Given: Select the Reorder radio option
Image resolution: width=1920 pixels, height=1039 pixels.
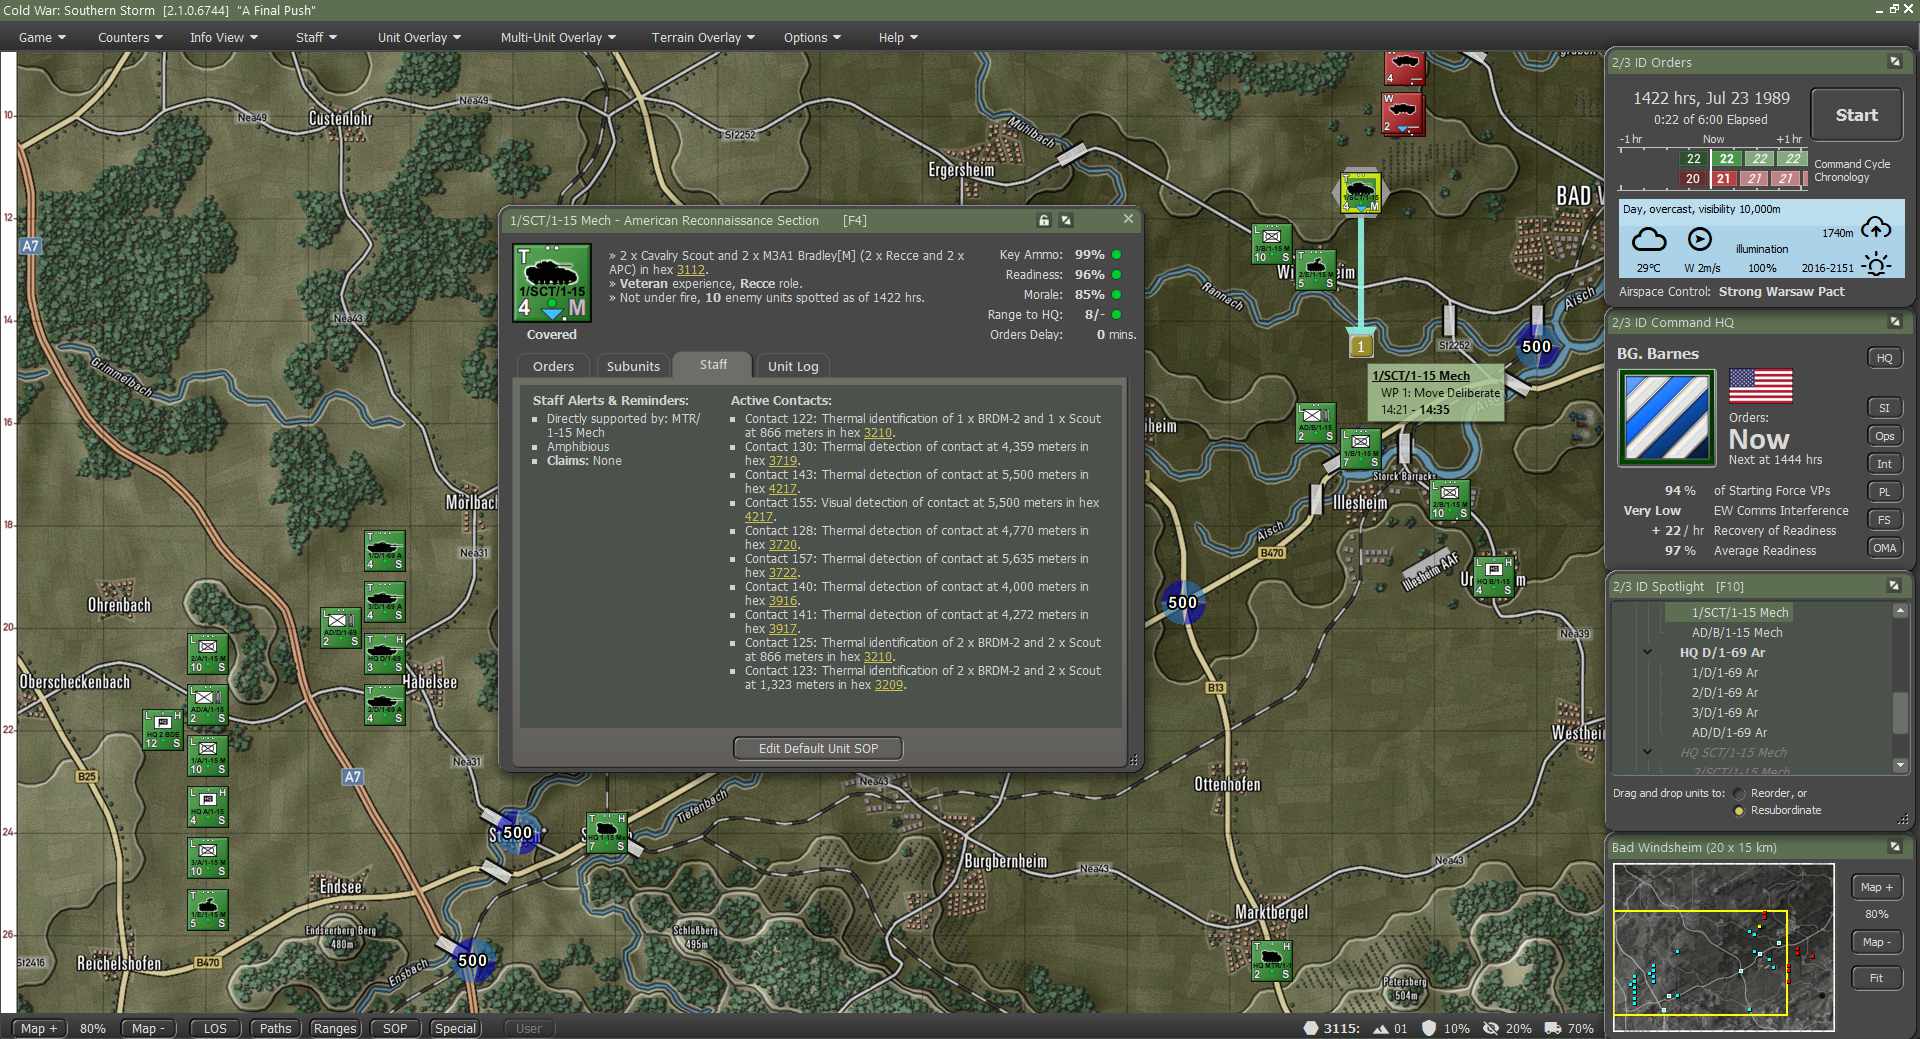Looking at the screenshot, I should point(1739,794).
